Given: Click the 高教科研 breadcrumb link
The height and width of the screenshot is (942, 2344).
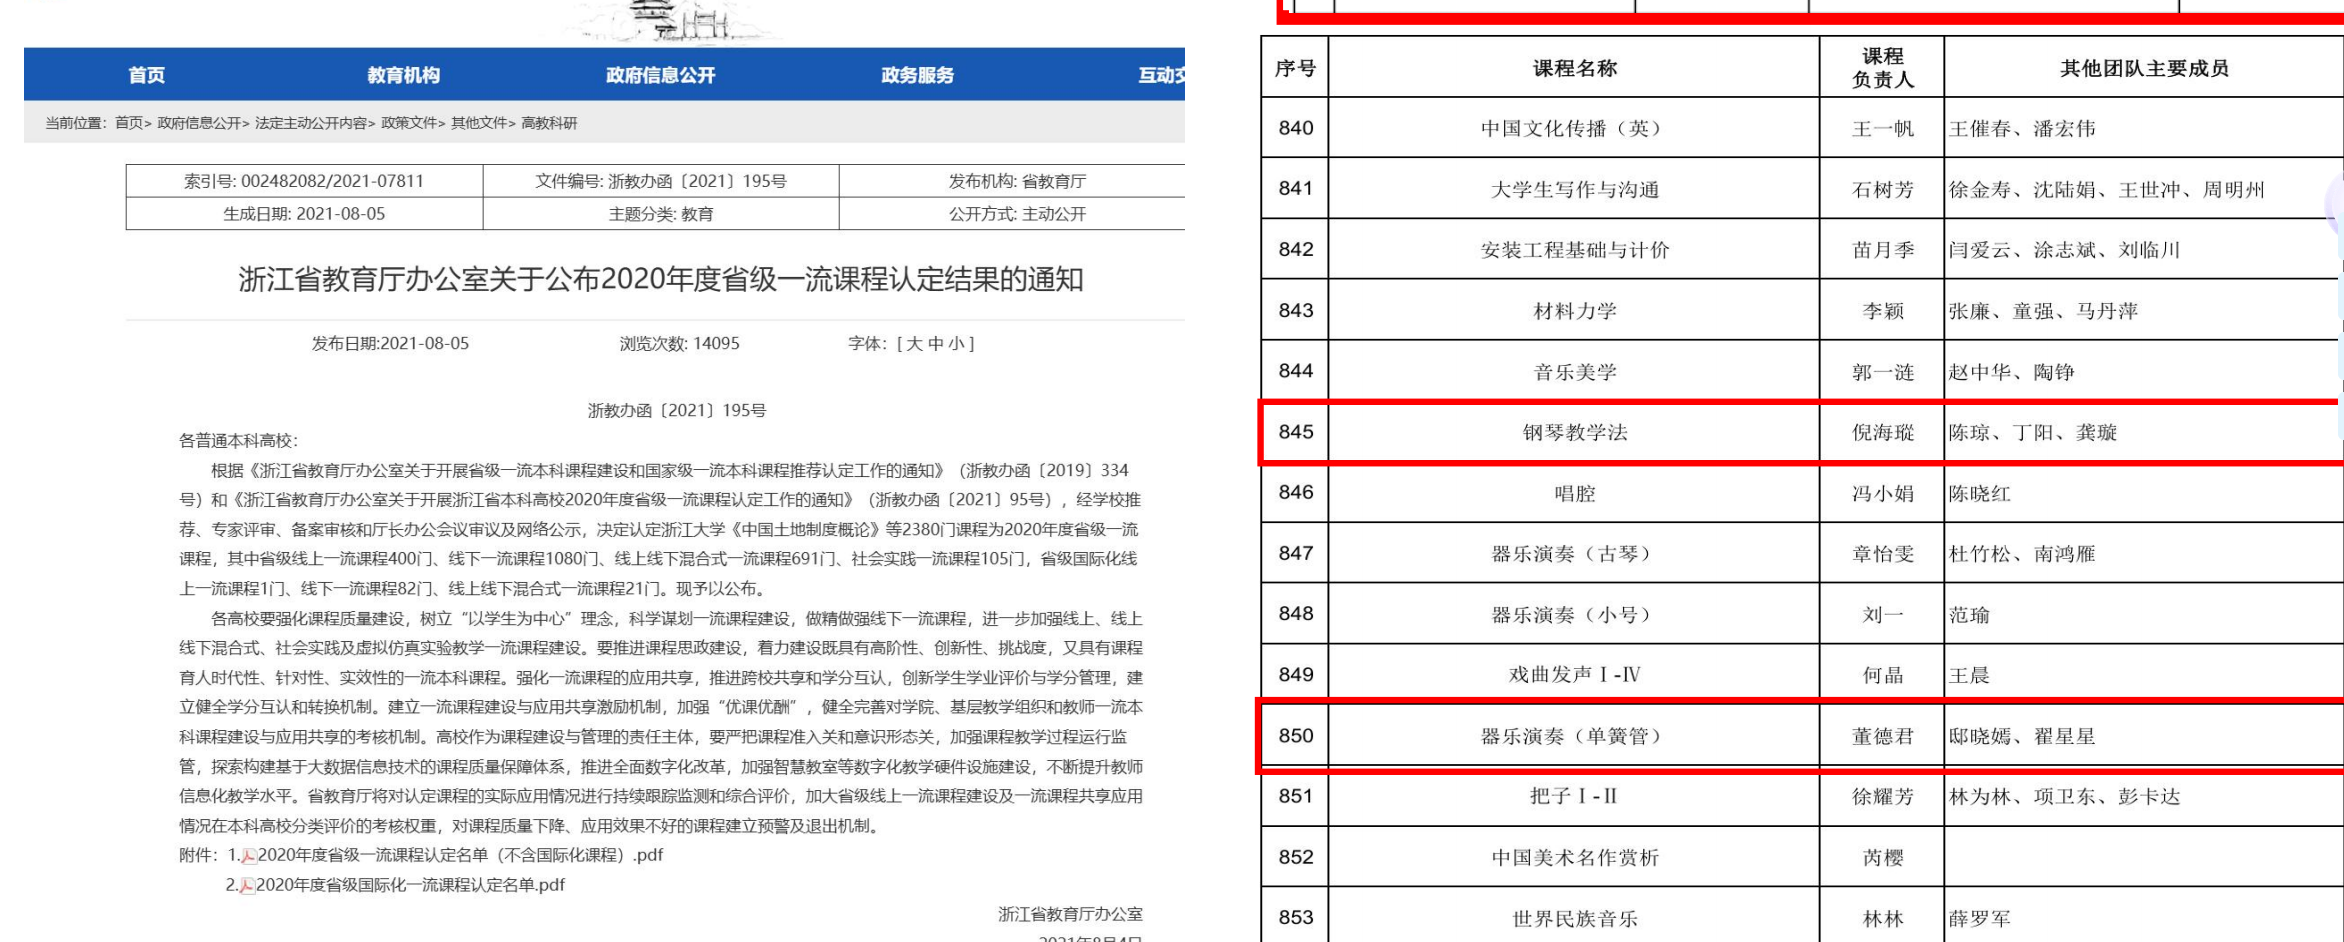Looking at the screenshot, I should [x=549, y=123].
